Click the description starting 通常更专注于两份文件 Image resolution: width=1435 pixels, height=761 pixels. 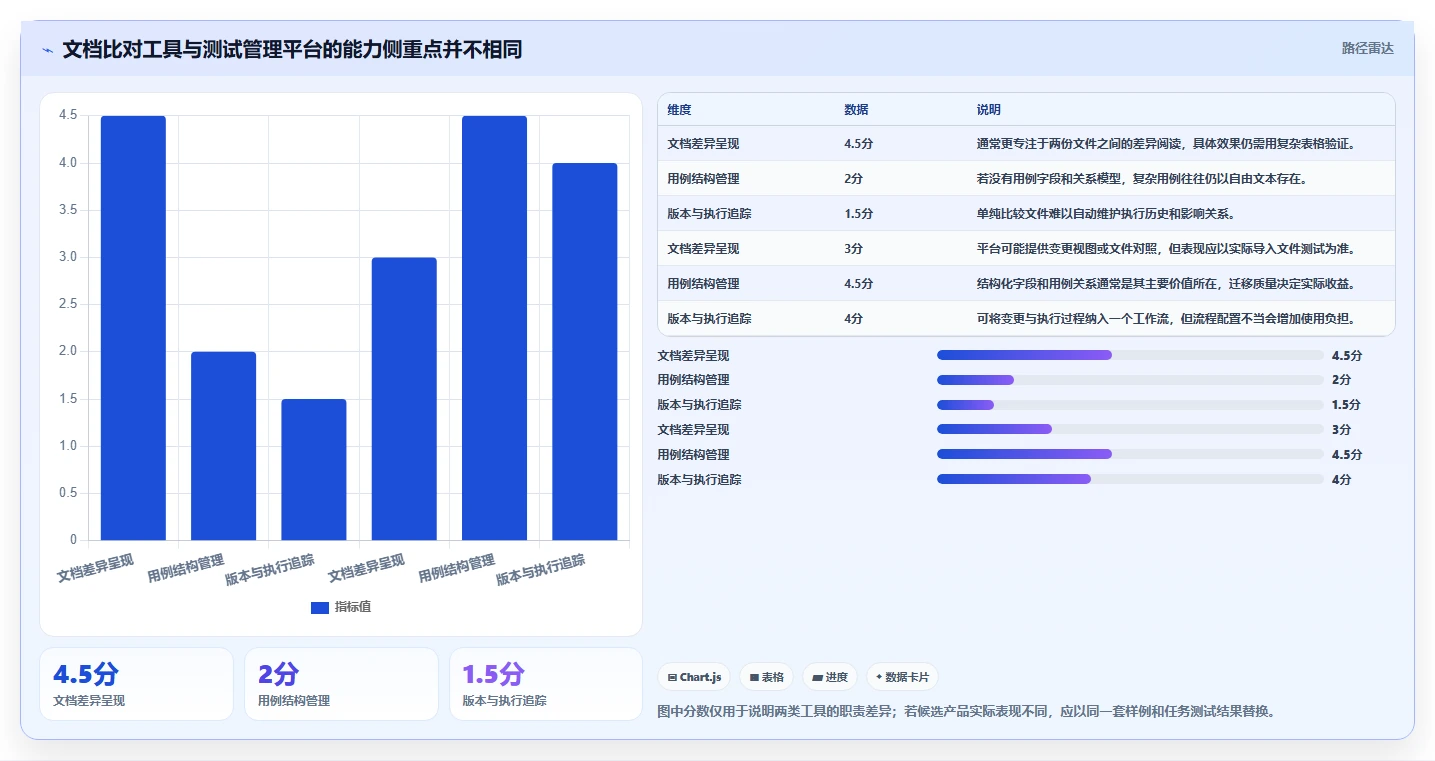tap(1166, 144)
